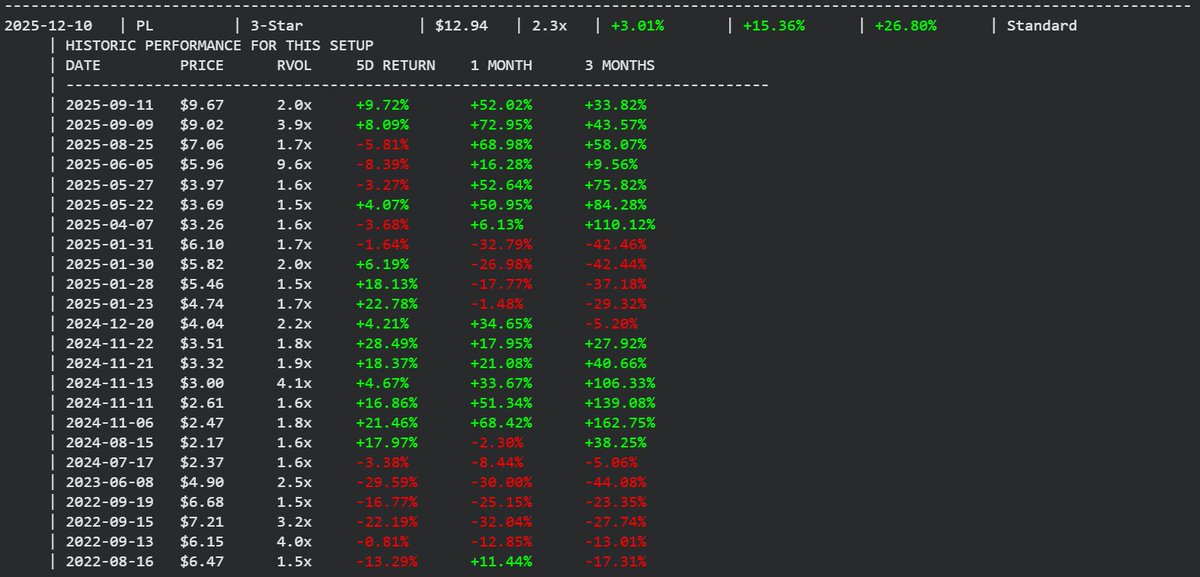Click the $3.32 price cell
The image size is (1200, 577).
coord(202,363)
